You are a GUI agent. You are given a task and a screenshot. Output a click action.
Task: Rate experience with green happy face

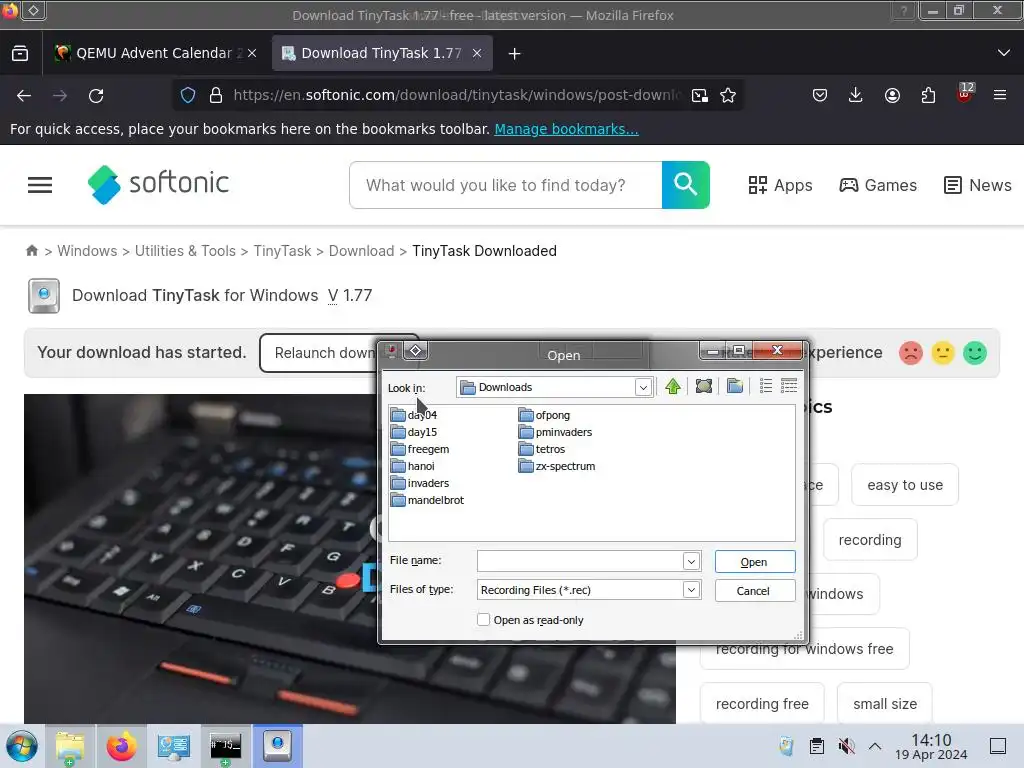[x=974, y=353]
